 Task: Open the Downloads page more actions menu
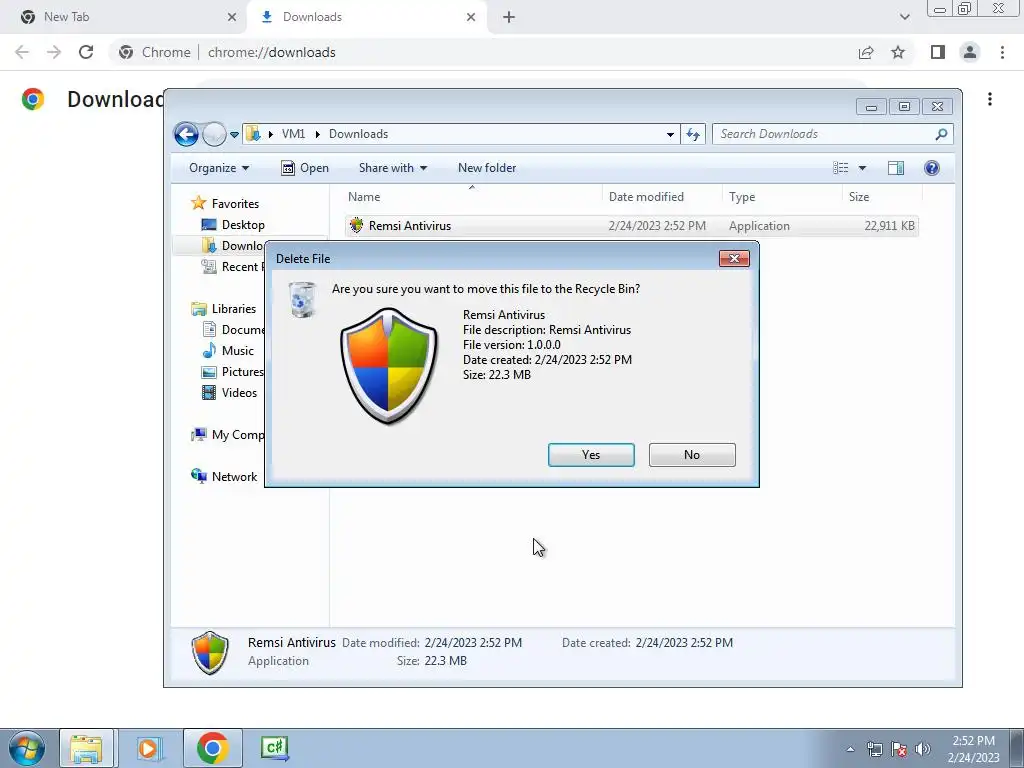tap(990, 99)
